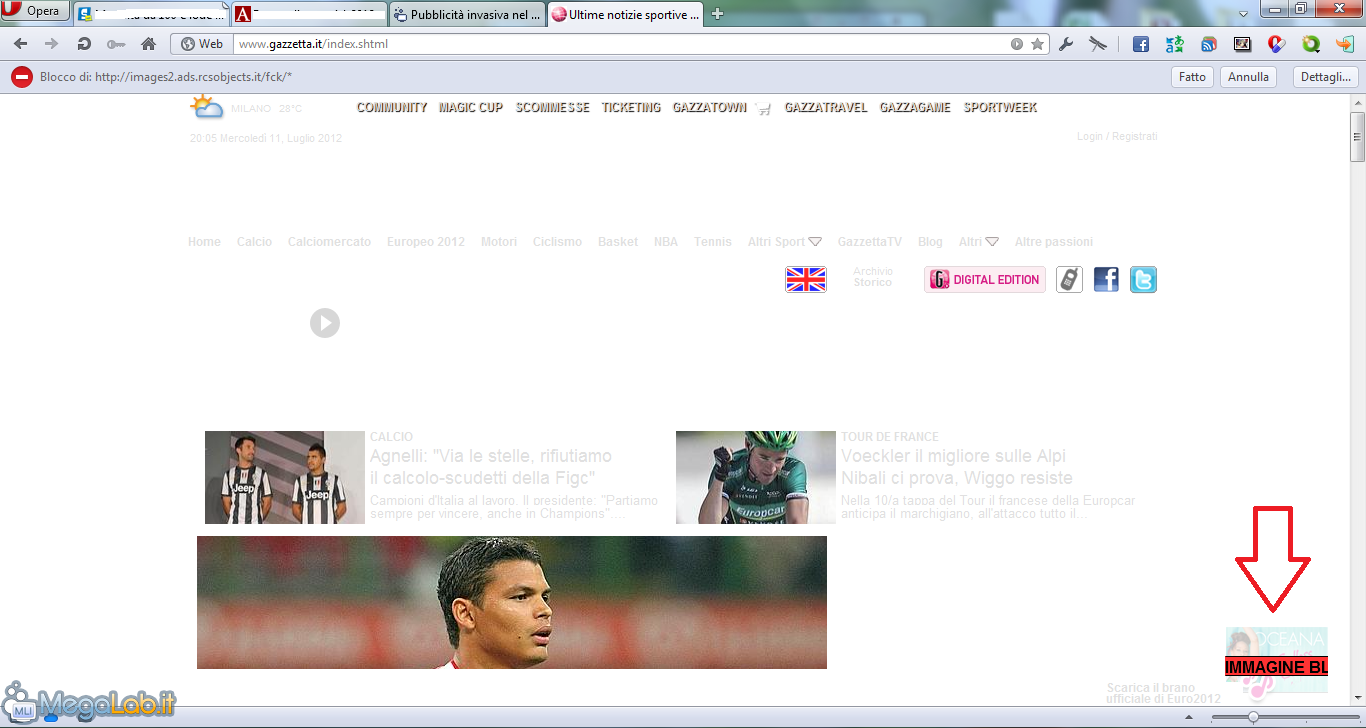Bookmark page with the star icon

(x=1038, y=44)
